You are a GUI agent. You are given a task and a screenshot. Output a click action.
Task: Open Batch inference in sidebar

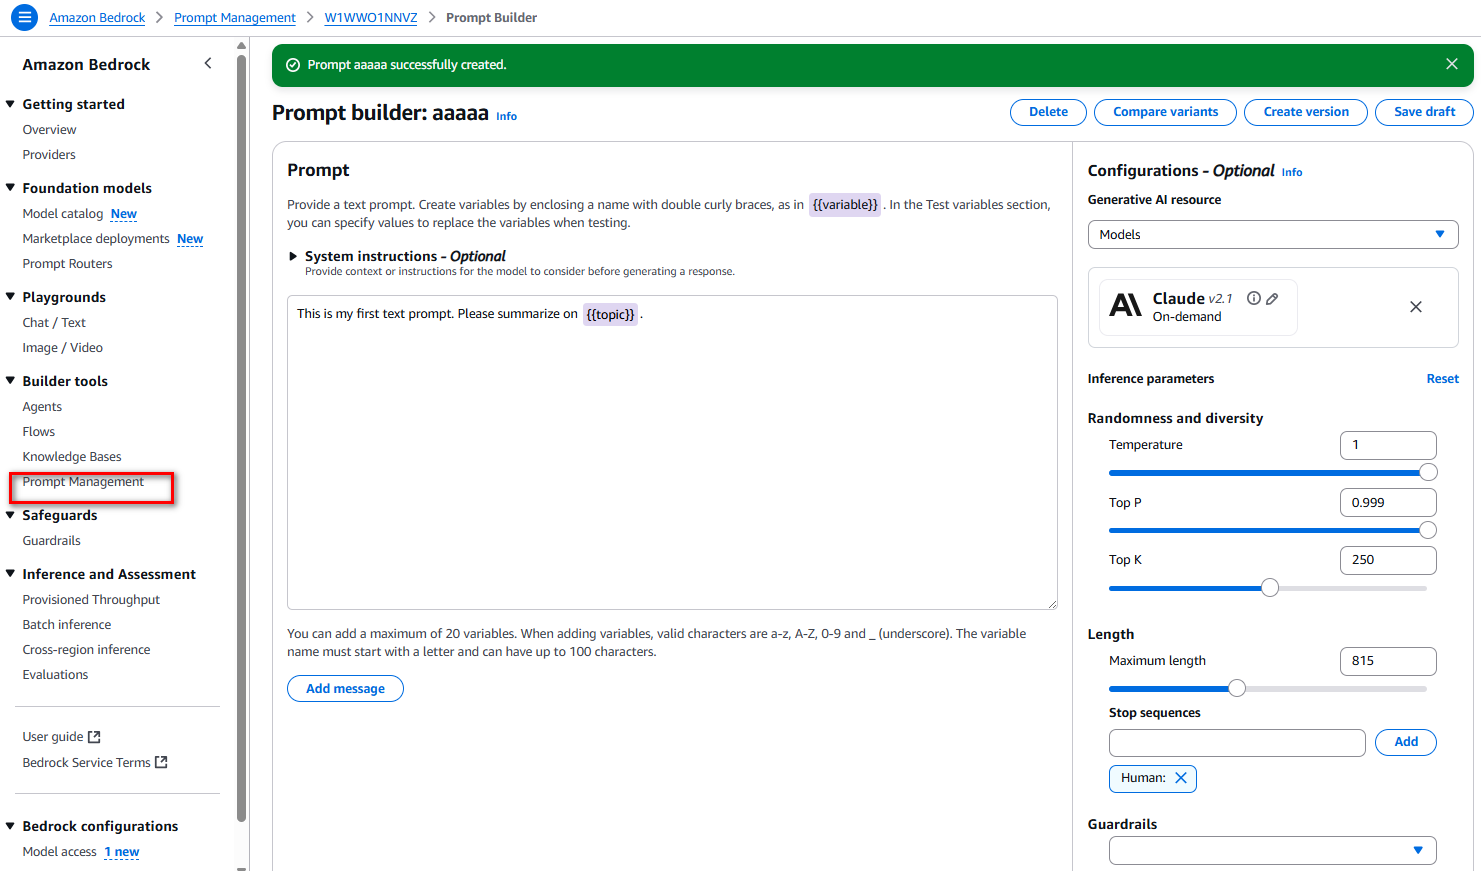(x=67, y=625)
